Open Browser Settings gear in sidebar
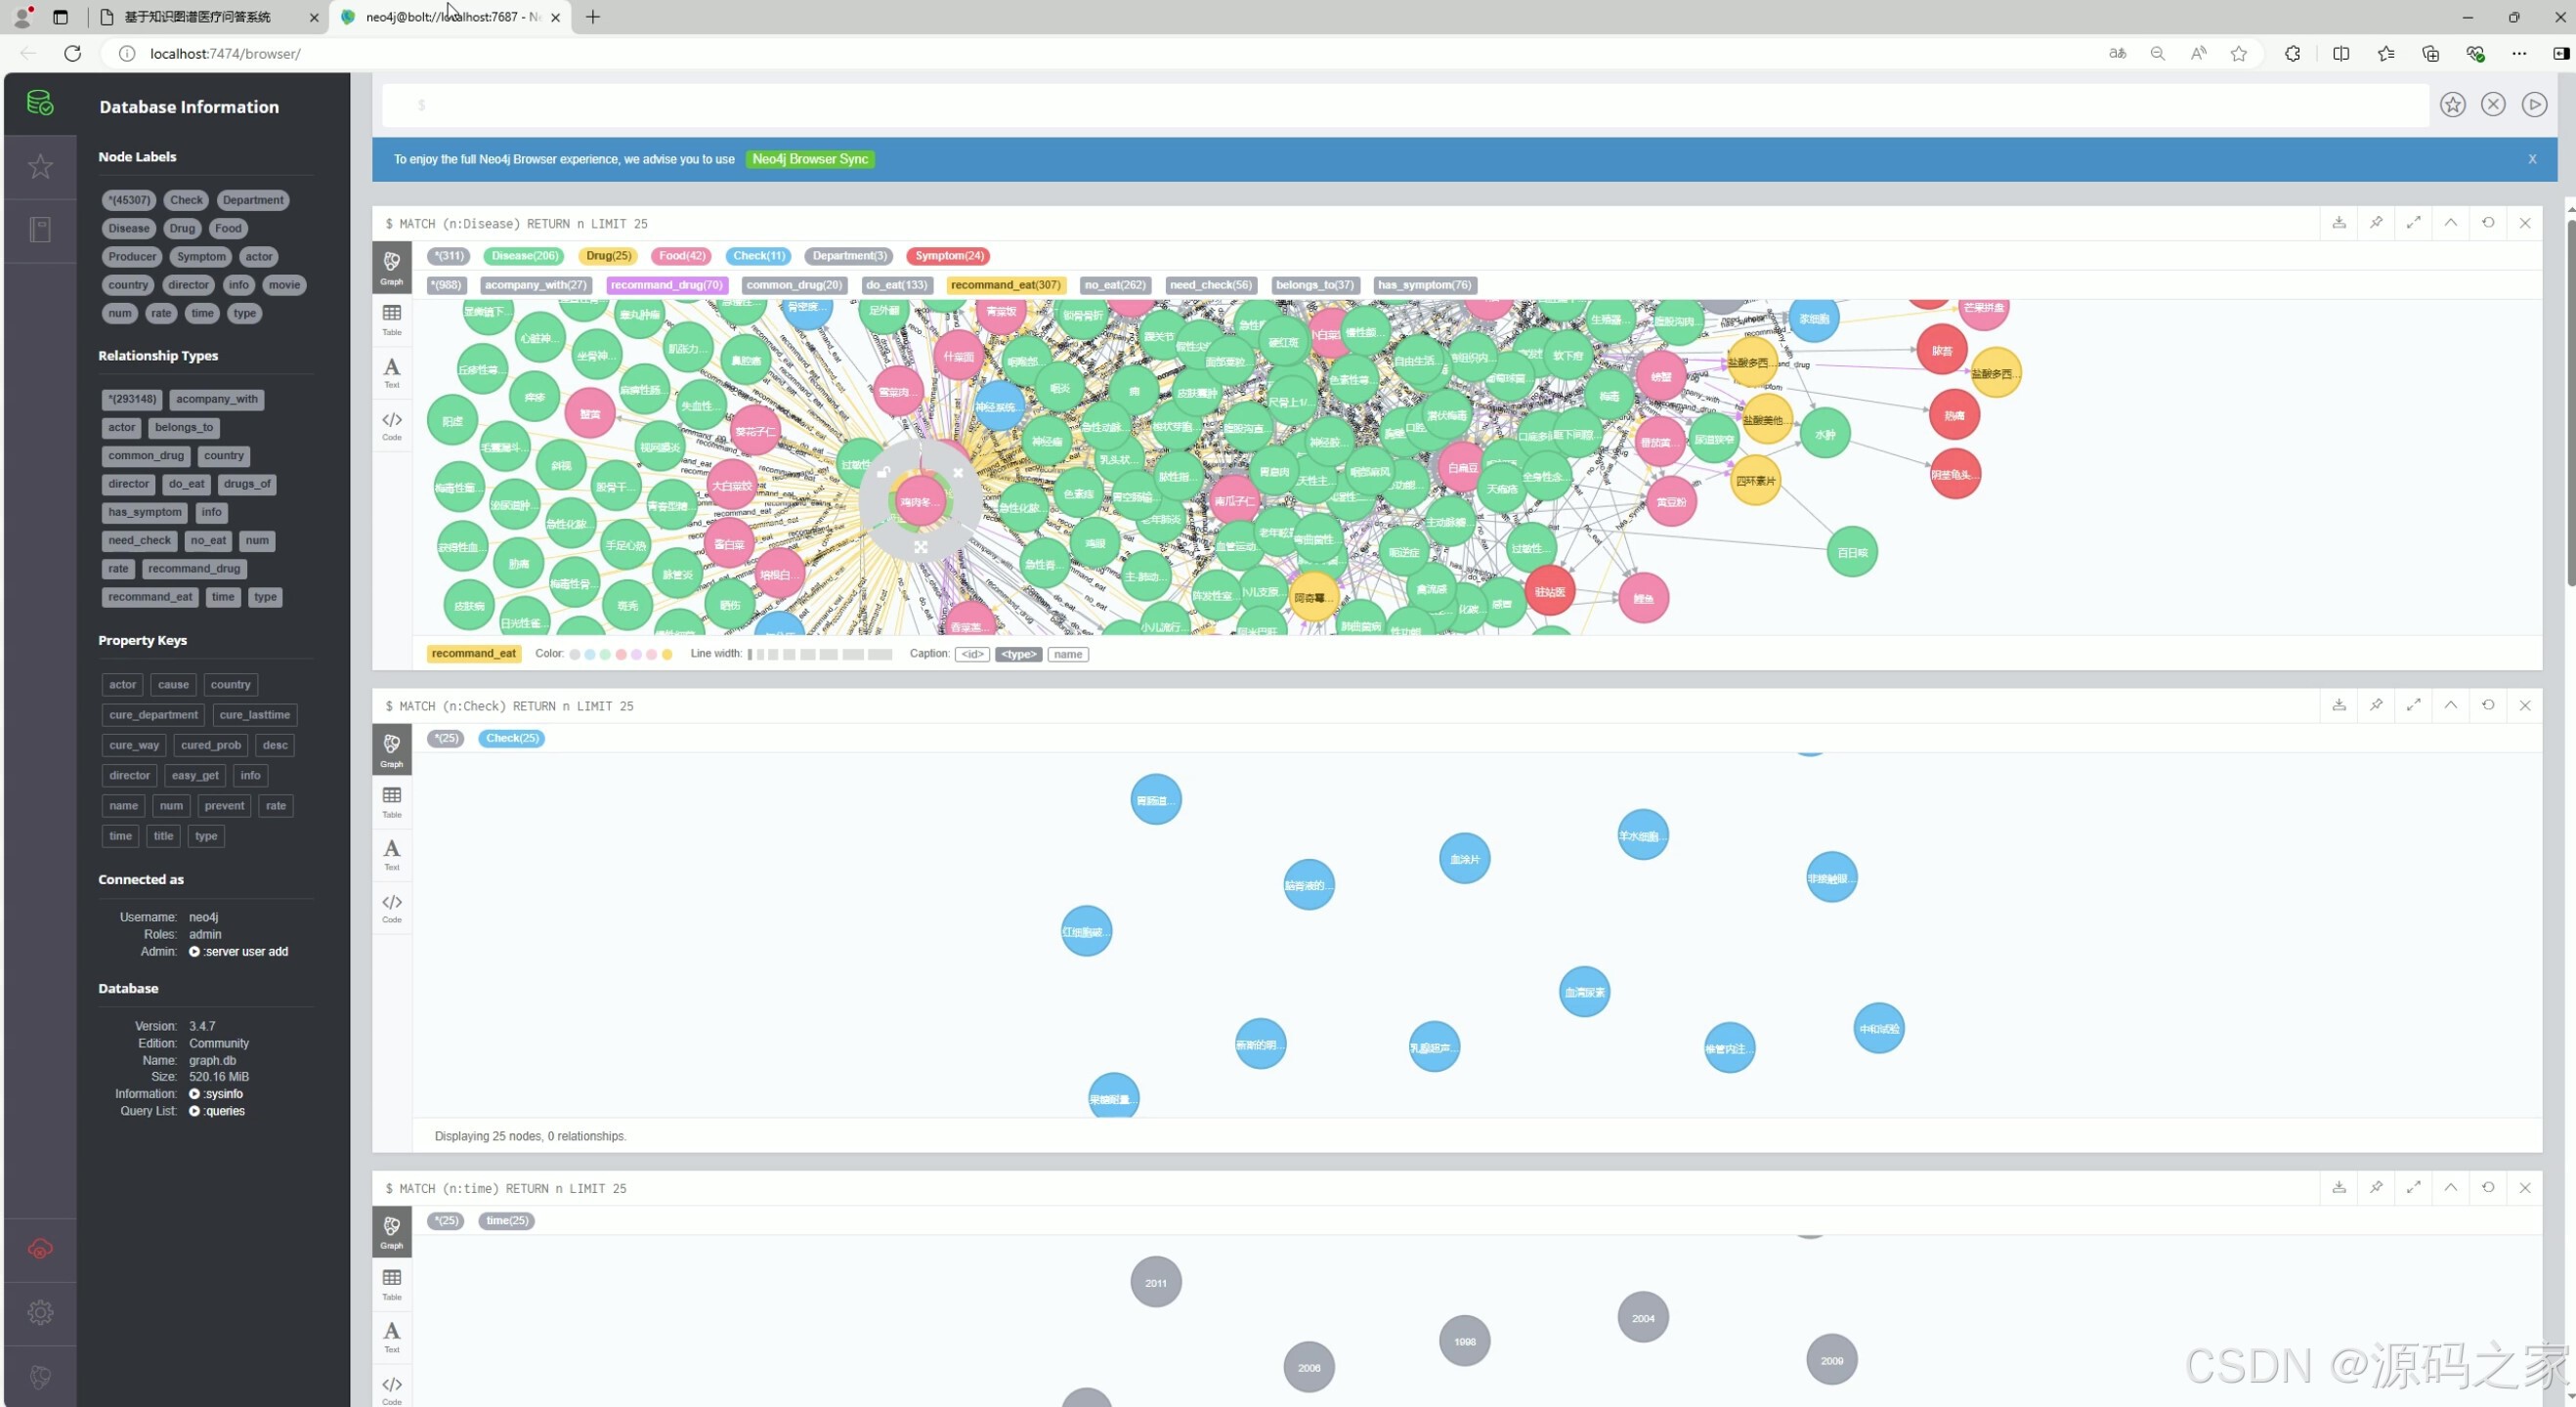 coord(40,1312)
